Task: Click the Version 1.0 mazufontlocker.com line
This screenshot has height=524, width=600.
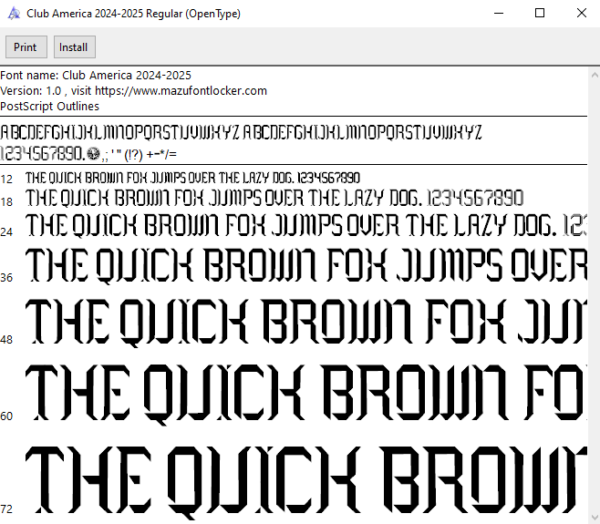Action: click(134, 91)
